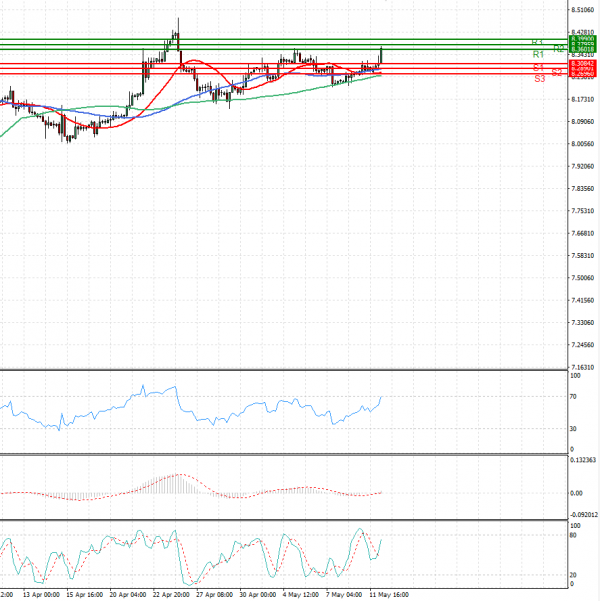Select the red S3 support label
Image resolution: width=600 pixels, height=601 pixels.
click(539, 79)
